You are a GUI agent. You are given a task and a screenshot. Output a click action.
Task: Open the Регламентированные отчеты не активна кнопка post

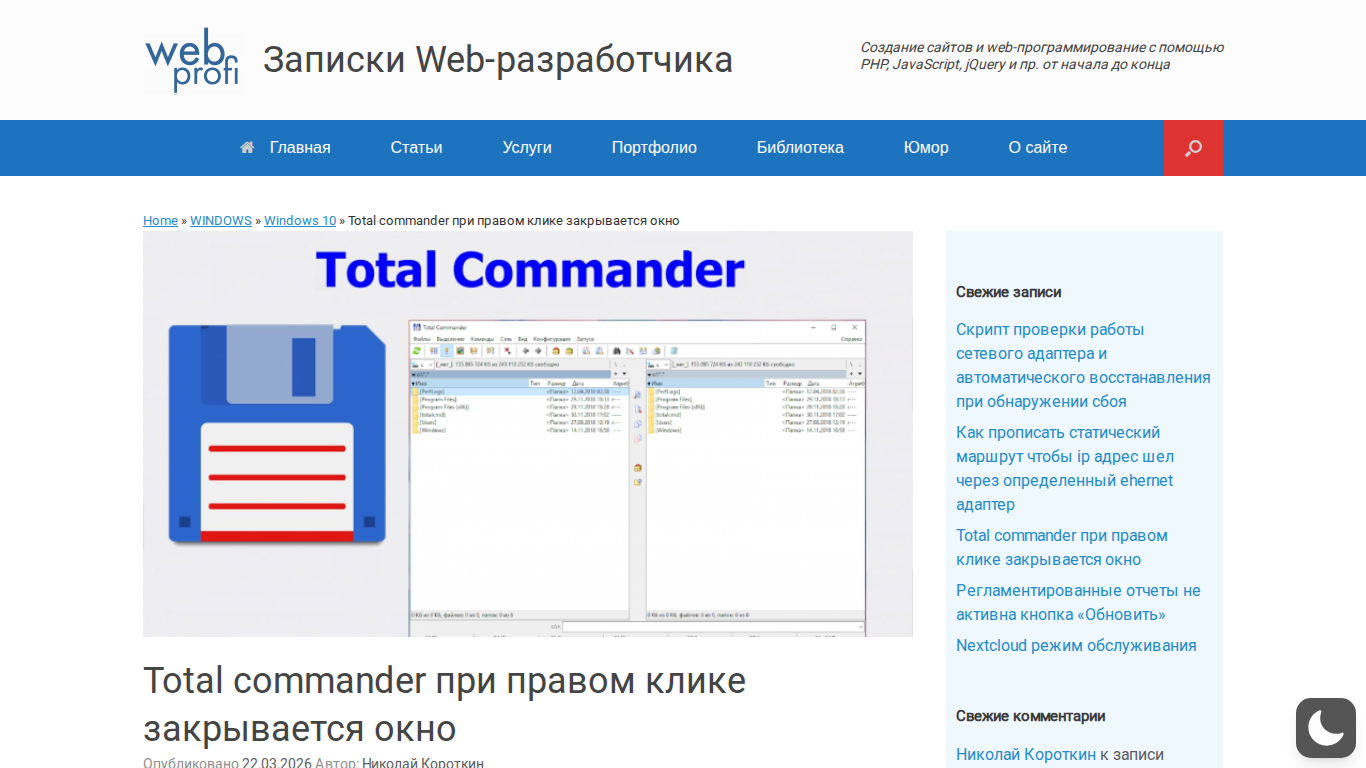coord(1078,603)
